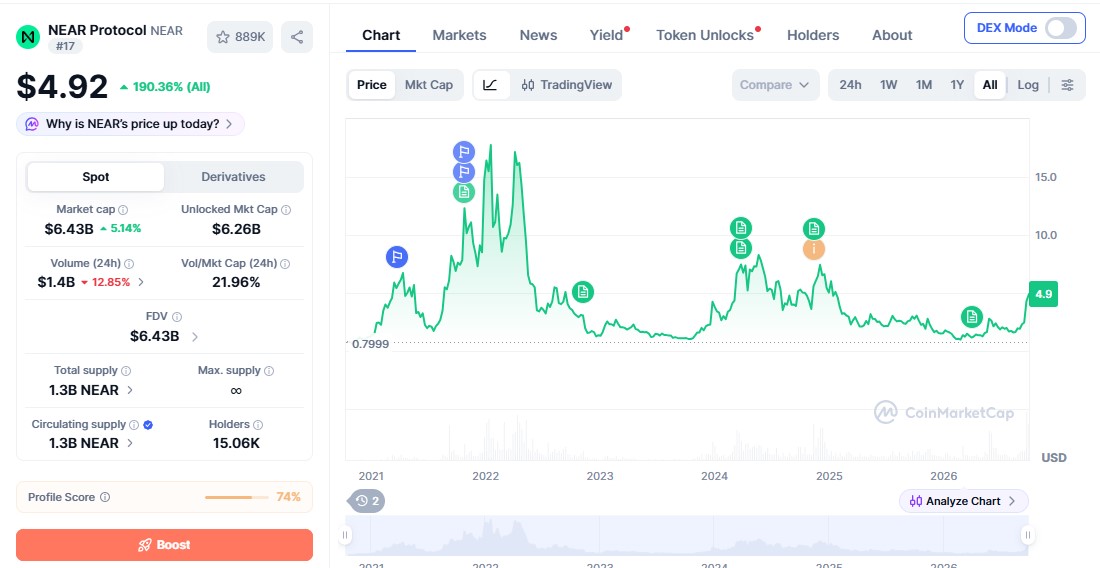Click the Boost button
This screenshot has height=568, width=1100.
[164, 545]
